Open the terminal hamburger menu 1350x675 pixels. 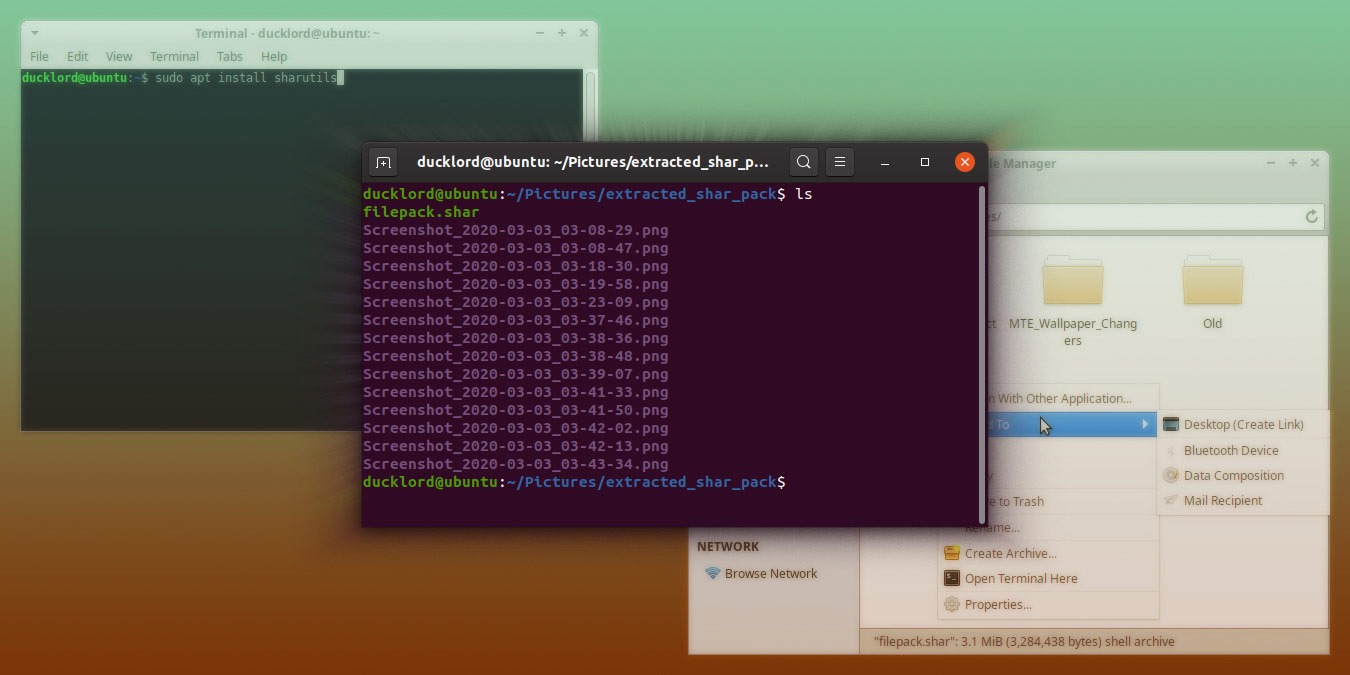click(840, 161)
